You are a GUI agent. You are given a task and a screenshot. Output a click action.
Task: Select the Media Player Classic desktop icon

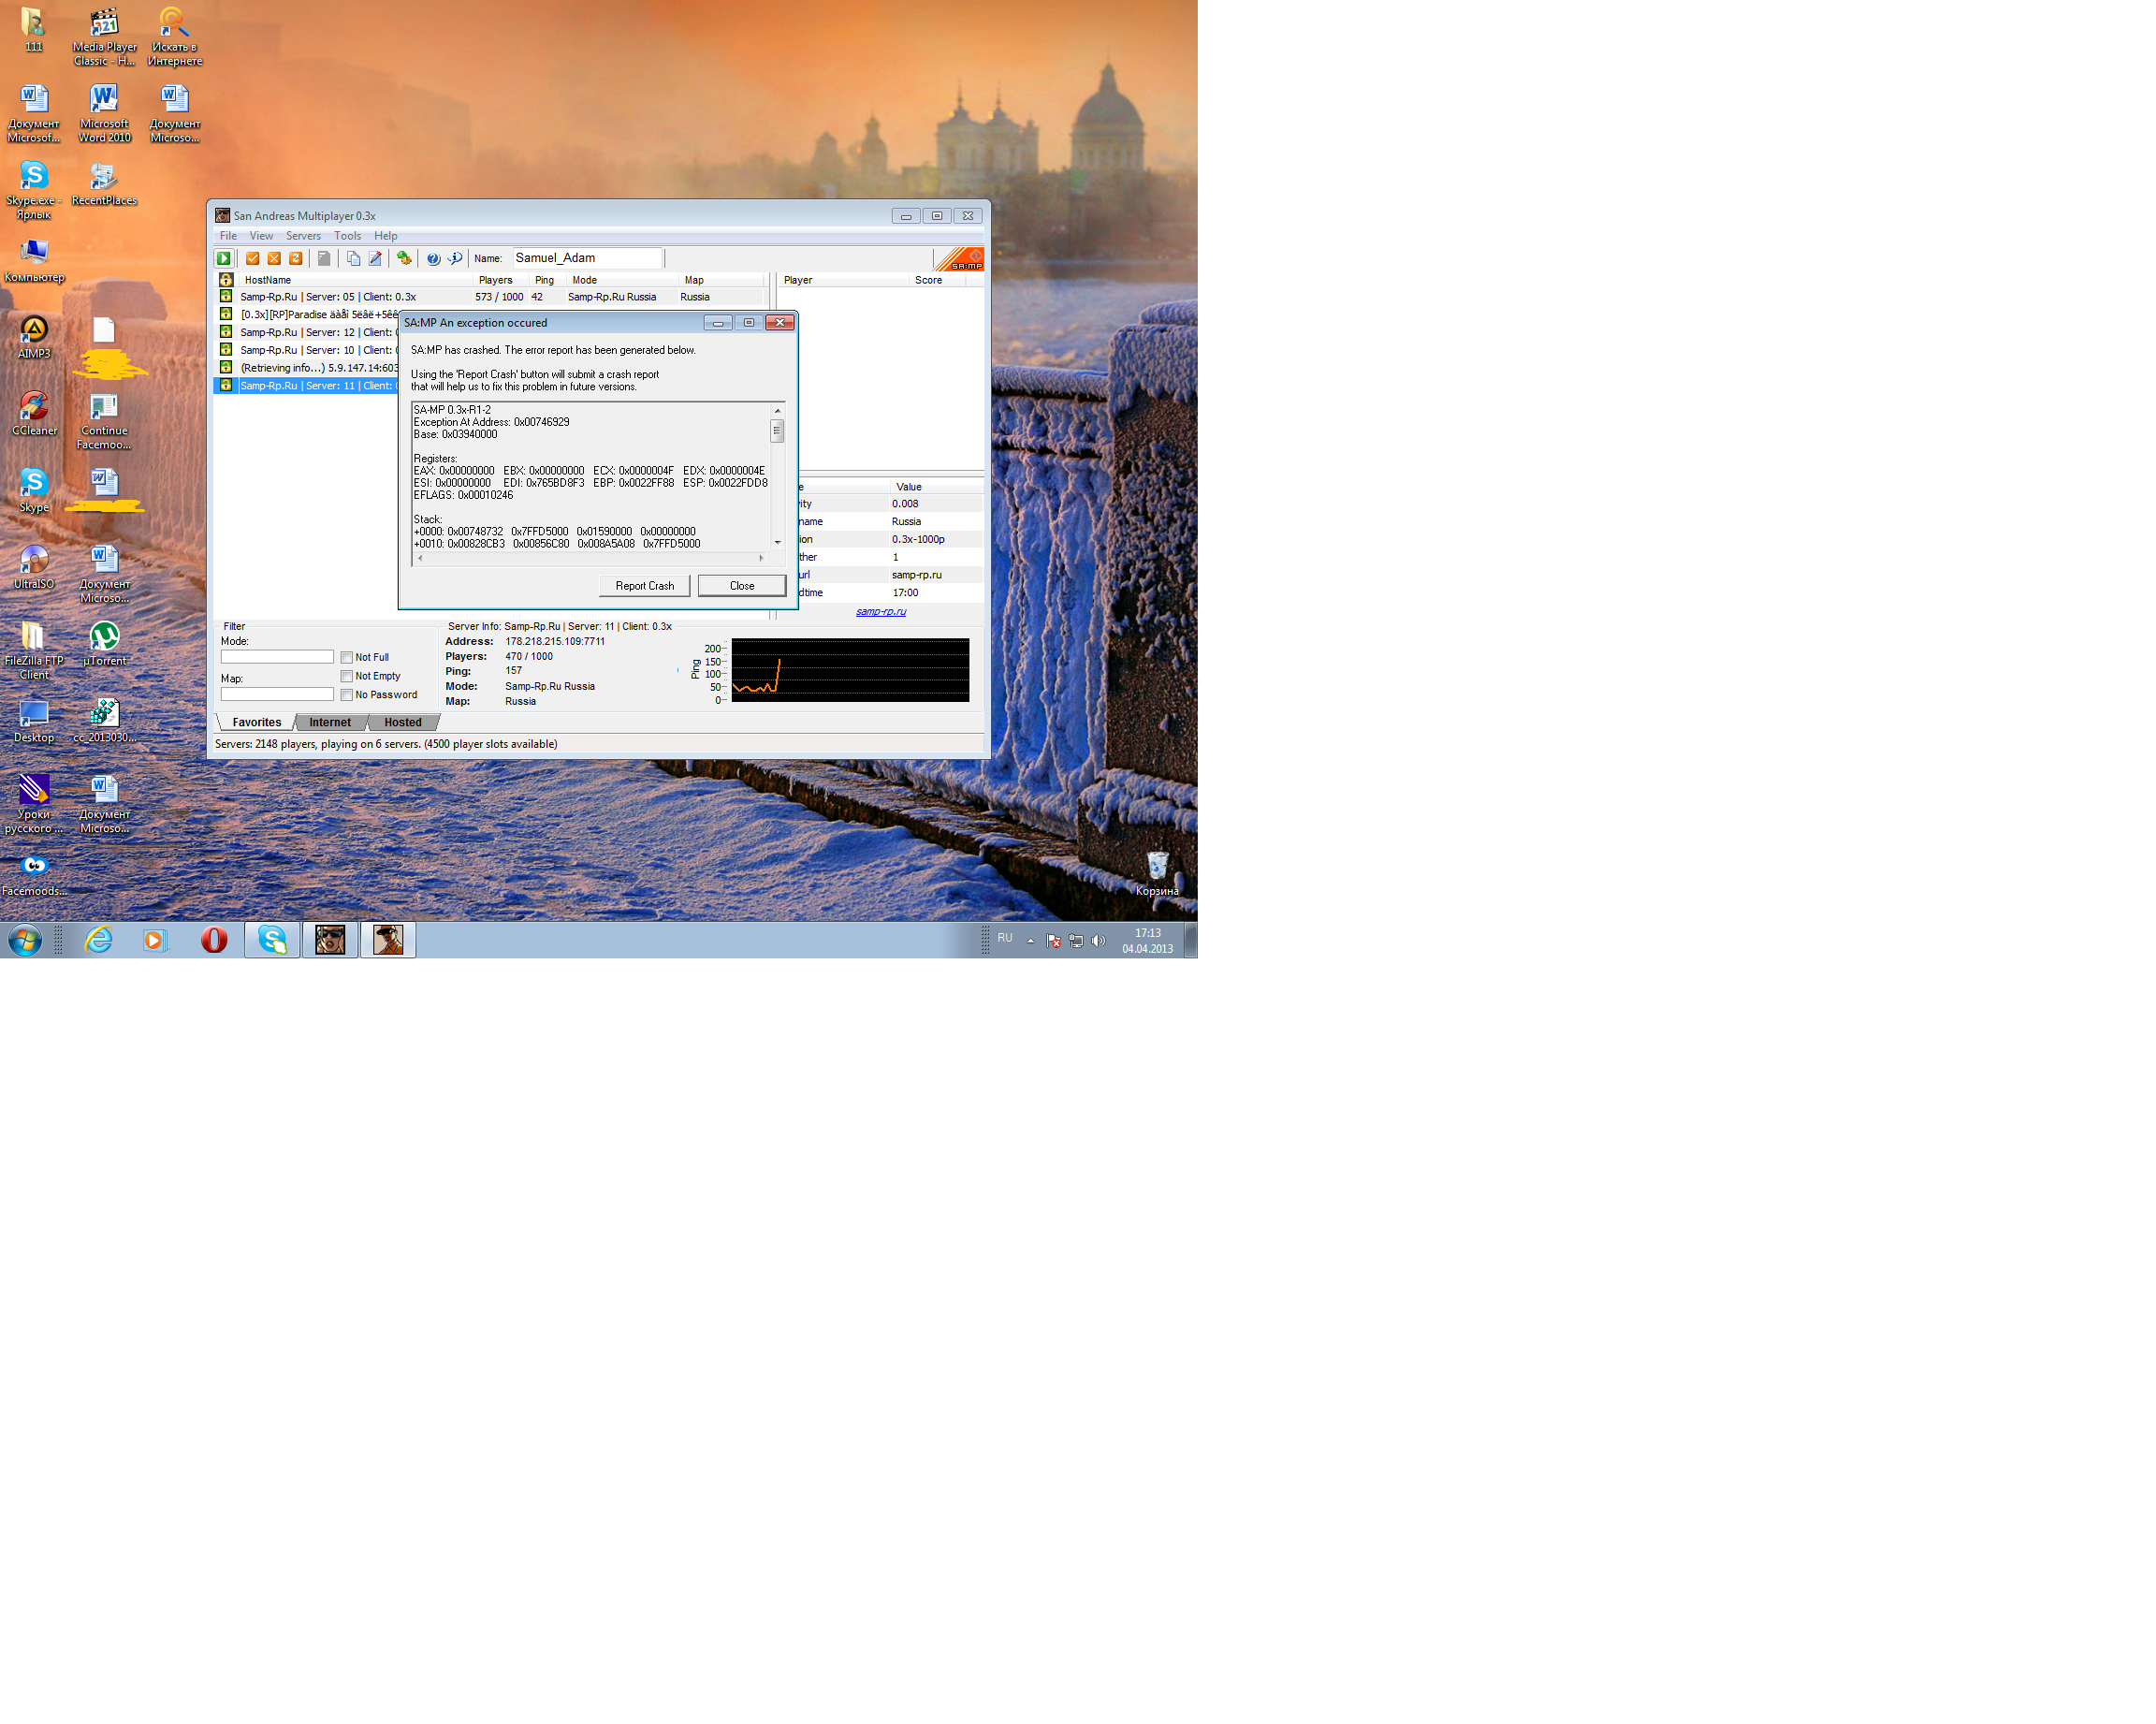point(104,36)
